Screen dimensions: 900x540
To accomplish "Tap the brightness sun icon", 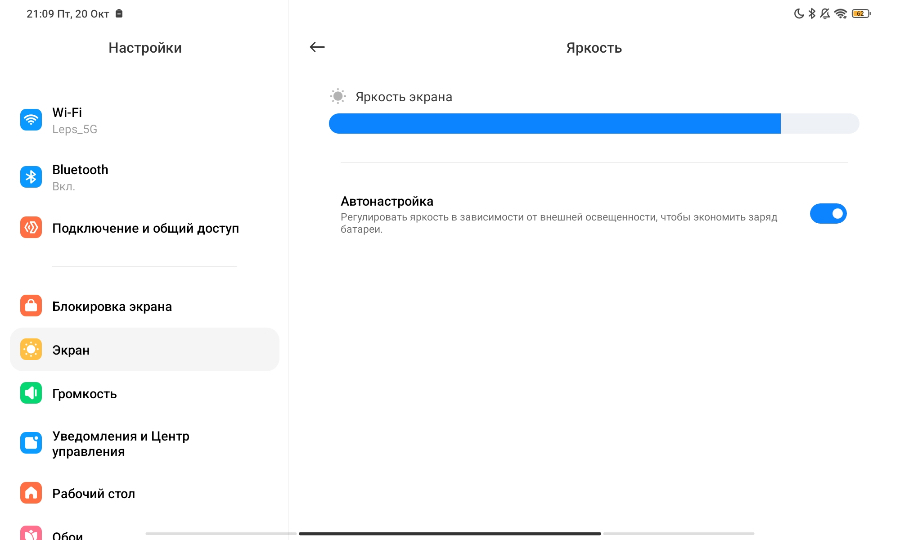I will (x=338, y=96).
